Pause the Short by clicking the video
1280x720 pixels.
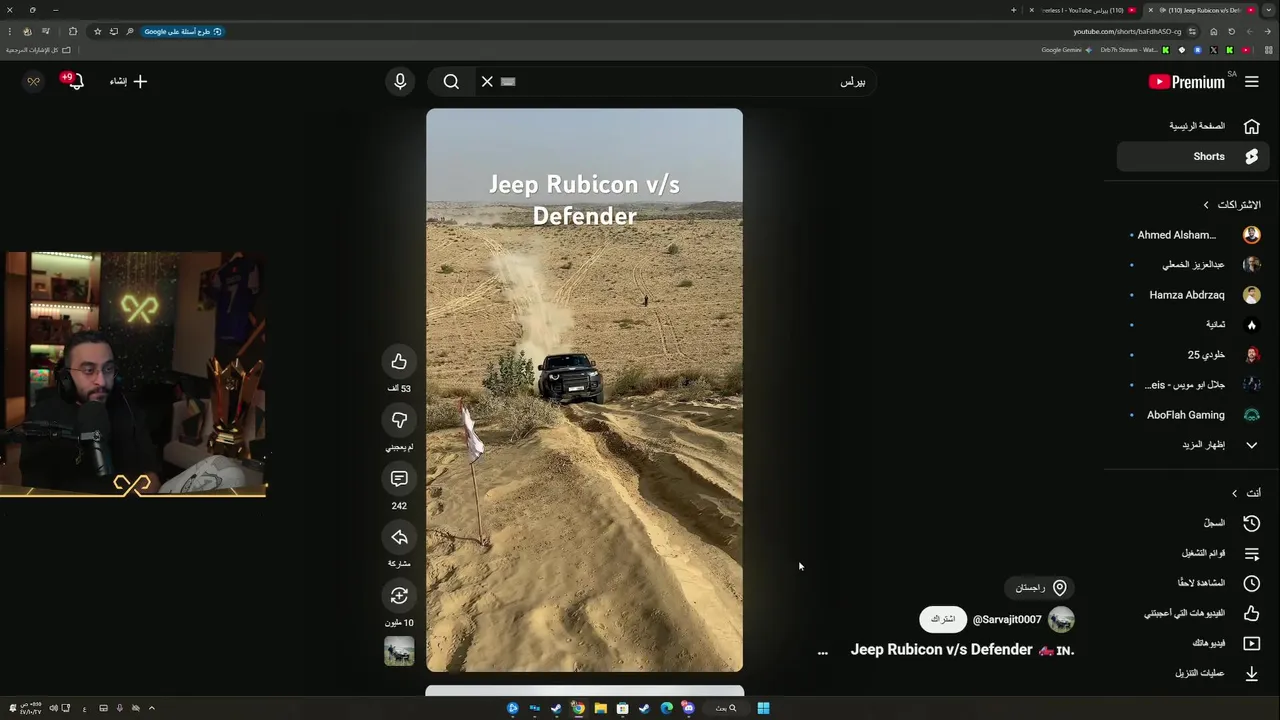pyautogui.click(x=584, y=390)
